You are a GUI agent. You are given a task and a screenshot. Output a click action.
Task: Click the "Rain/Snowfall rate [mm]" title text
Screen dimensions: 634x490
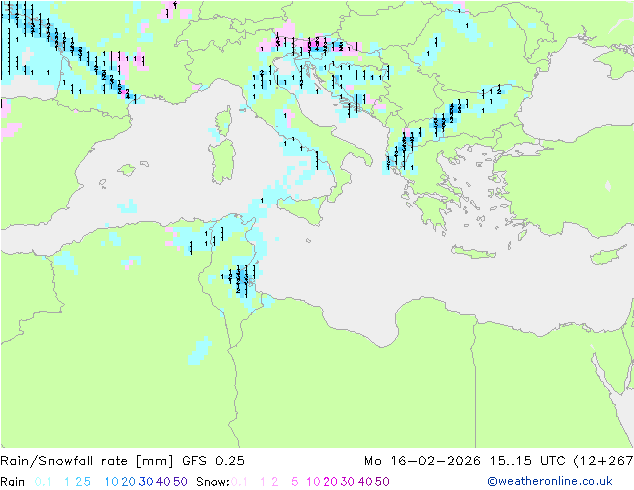pos(87,461)
